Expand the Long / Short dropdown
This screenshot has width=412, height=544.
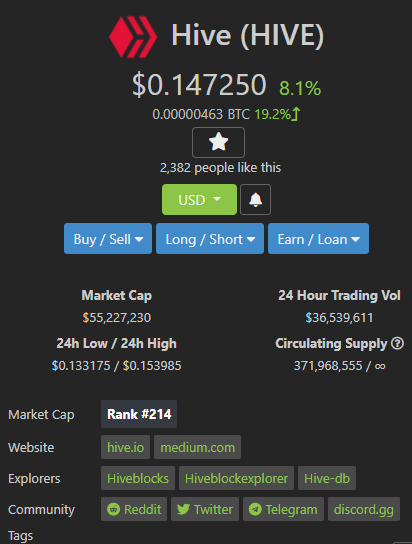tap(210, 239)
